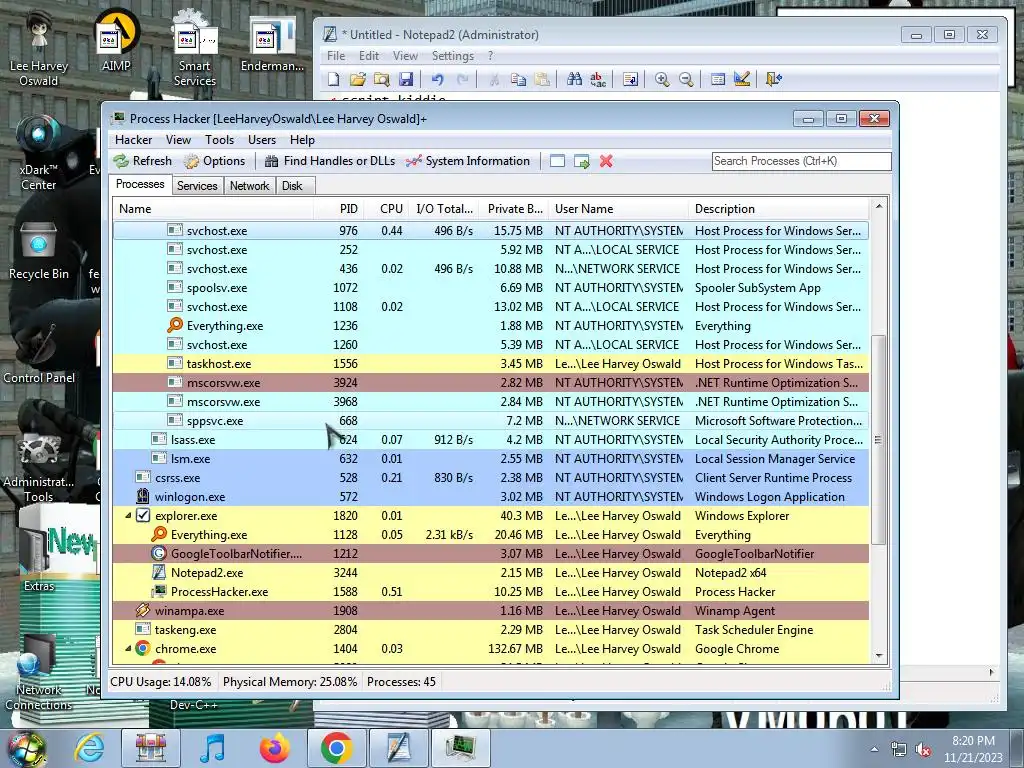
Task: Select the Lee Harvey Oswald desktop icon
Action: pos(39,49)
